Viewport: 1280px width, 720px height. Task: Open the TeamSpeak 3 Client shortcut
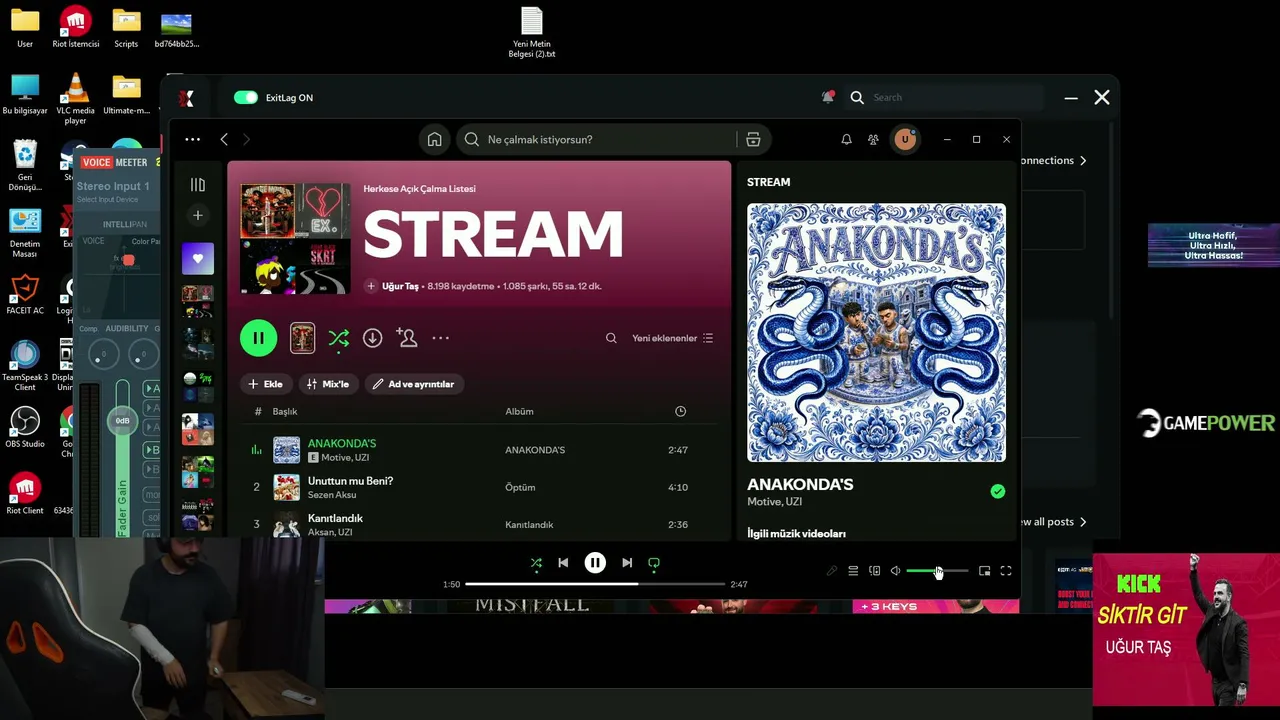(25, 366)
